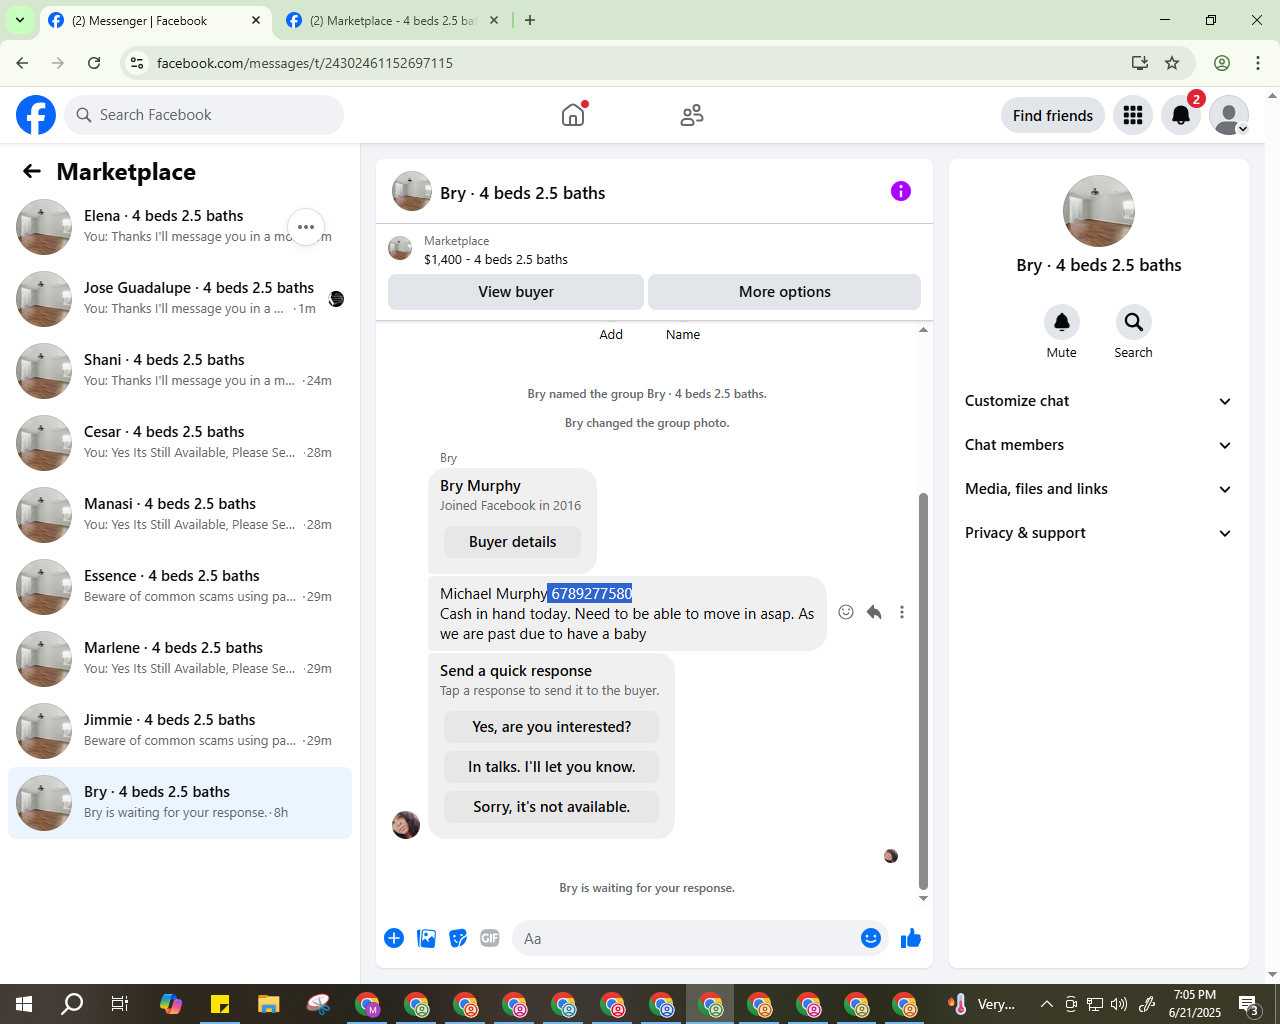Viewport: 1280px width, 1024px height.
Task: Send quick reply 'Yes, are you interested?'
Action: coord(552,727)
